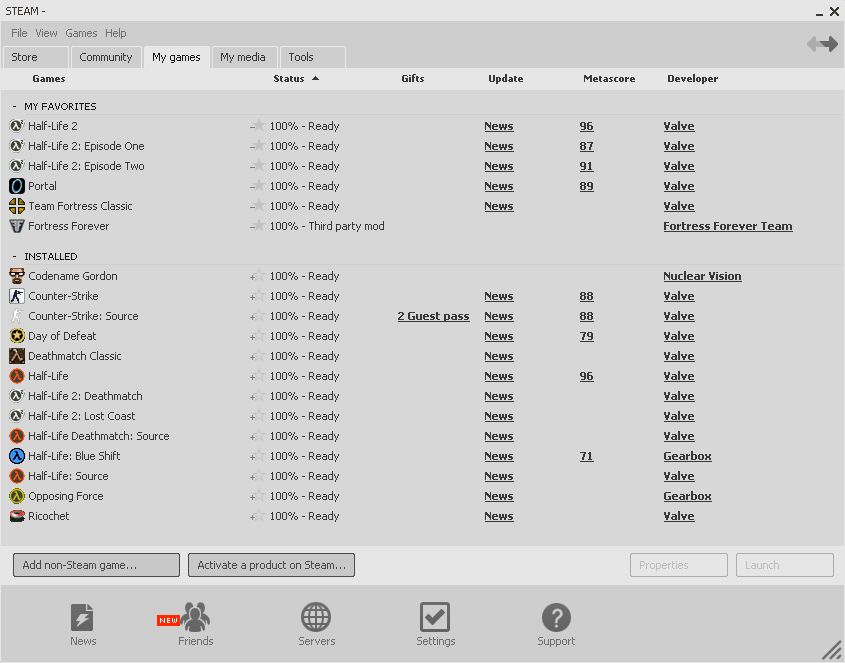
Task: Click the Half-Life: Blue Shift icon
Action: [17, 456]
